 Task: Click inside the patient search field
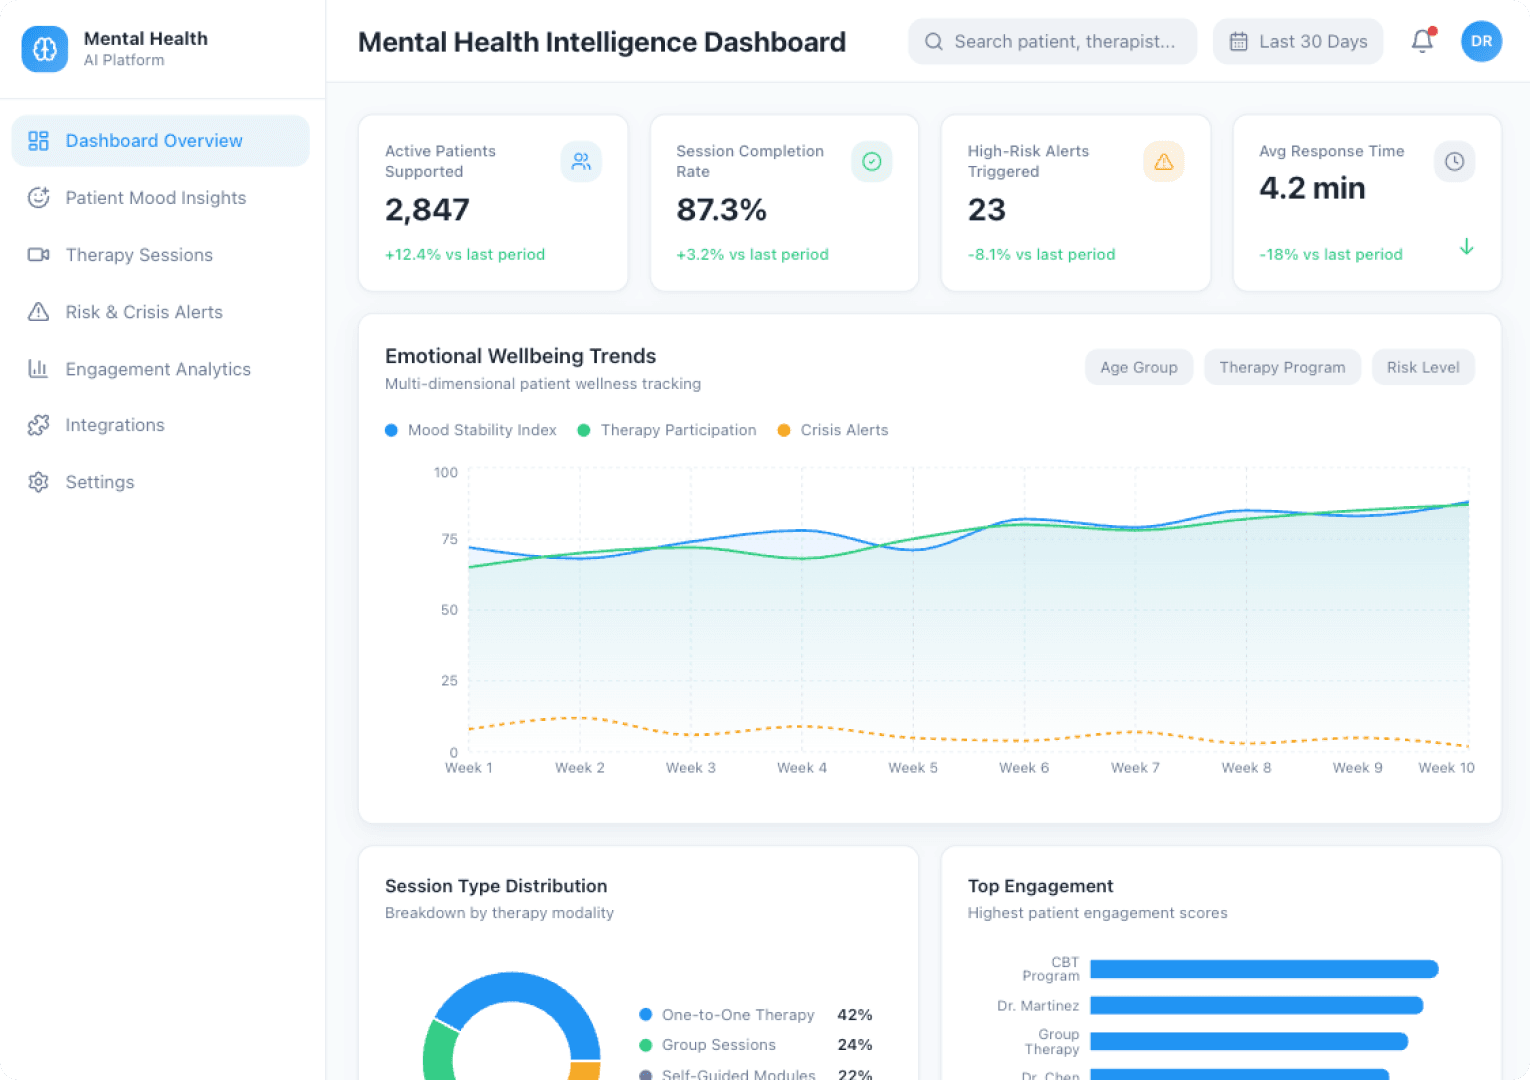tap(1050, 41)
